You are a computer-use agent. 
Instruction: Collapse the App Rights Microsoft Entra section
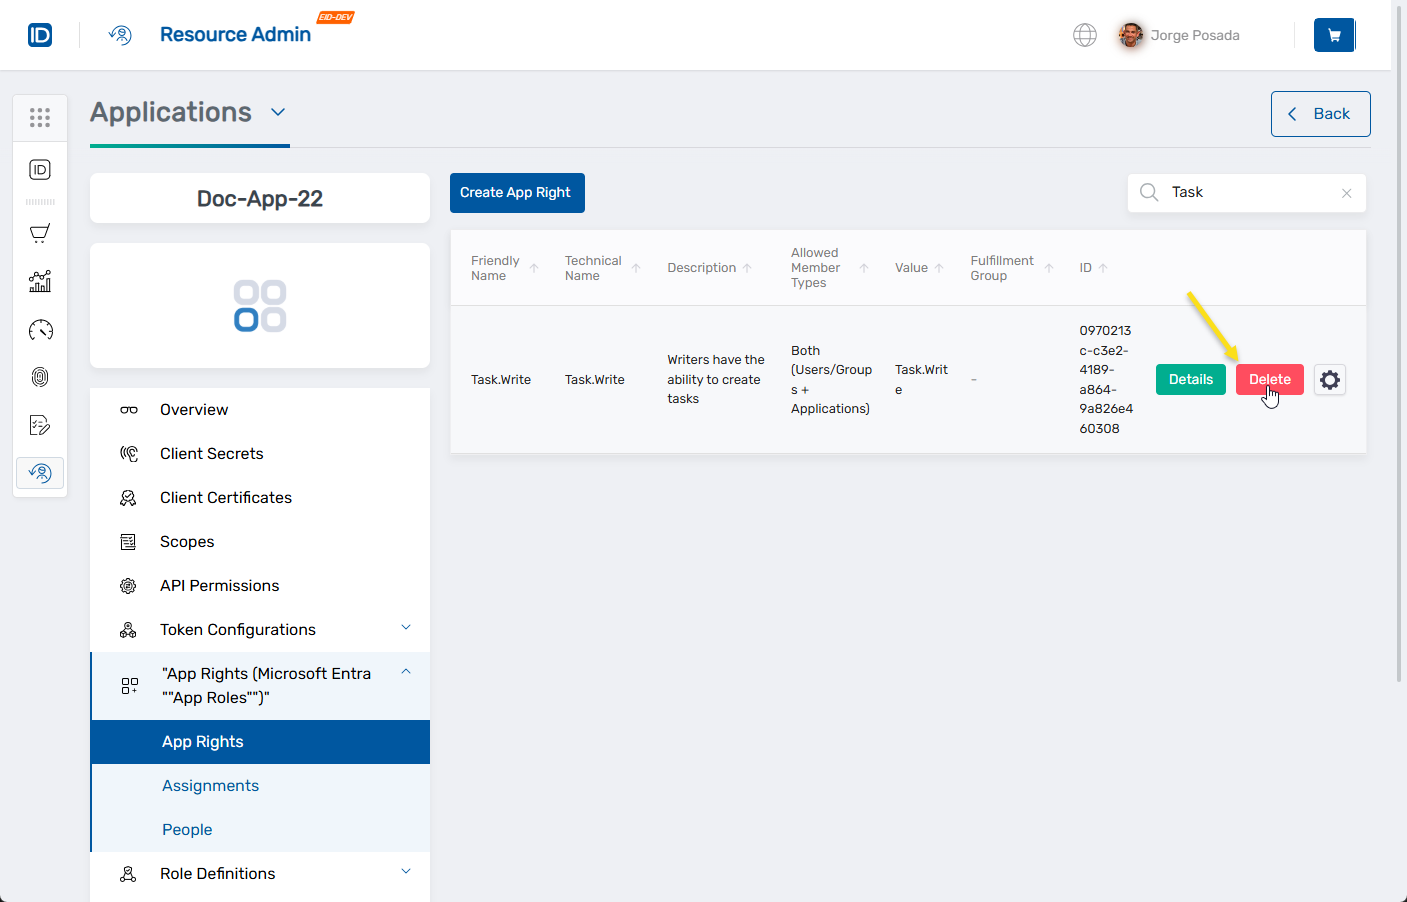406,672
